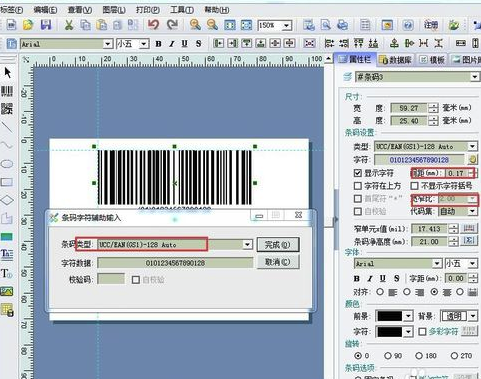Open the 图层(L) menu

click(114, 10)
